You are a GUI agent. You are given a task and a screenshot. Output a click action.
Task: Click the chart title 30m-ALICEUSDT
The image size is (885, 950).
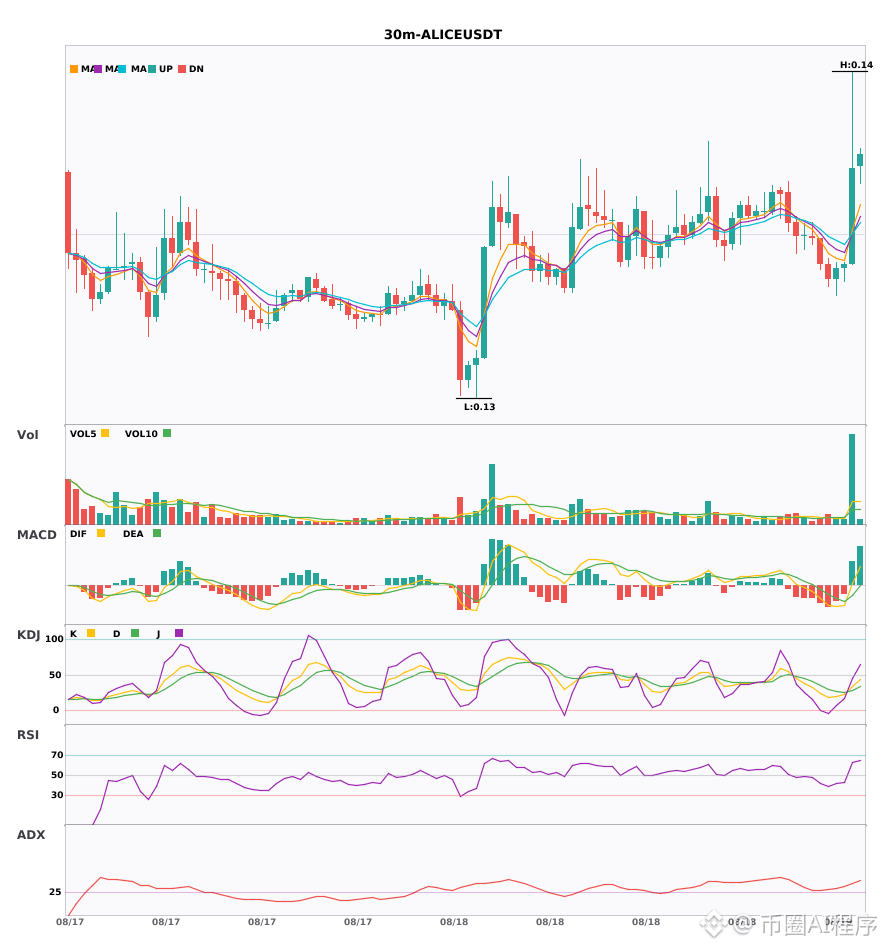[443, 35]
